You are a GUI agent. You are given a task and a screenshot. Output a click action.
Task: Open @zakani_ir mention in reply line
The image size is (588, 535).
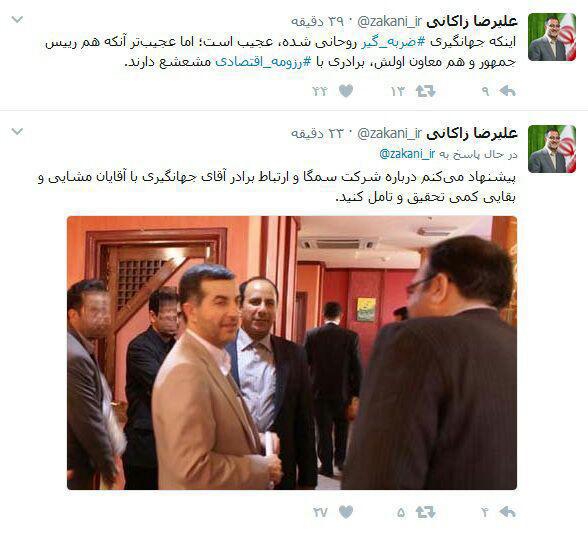(x=407, y=154)
